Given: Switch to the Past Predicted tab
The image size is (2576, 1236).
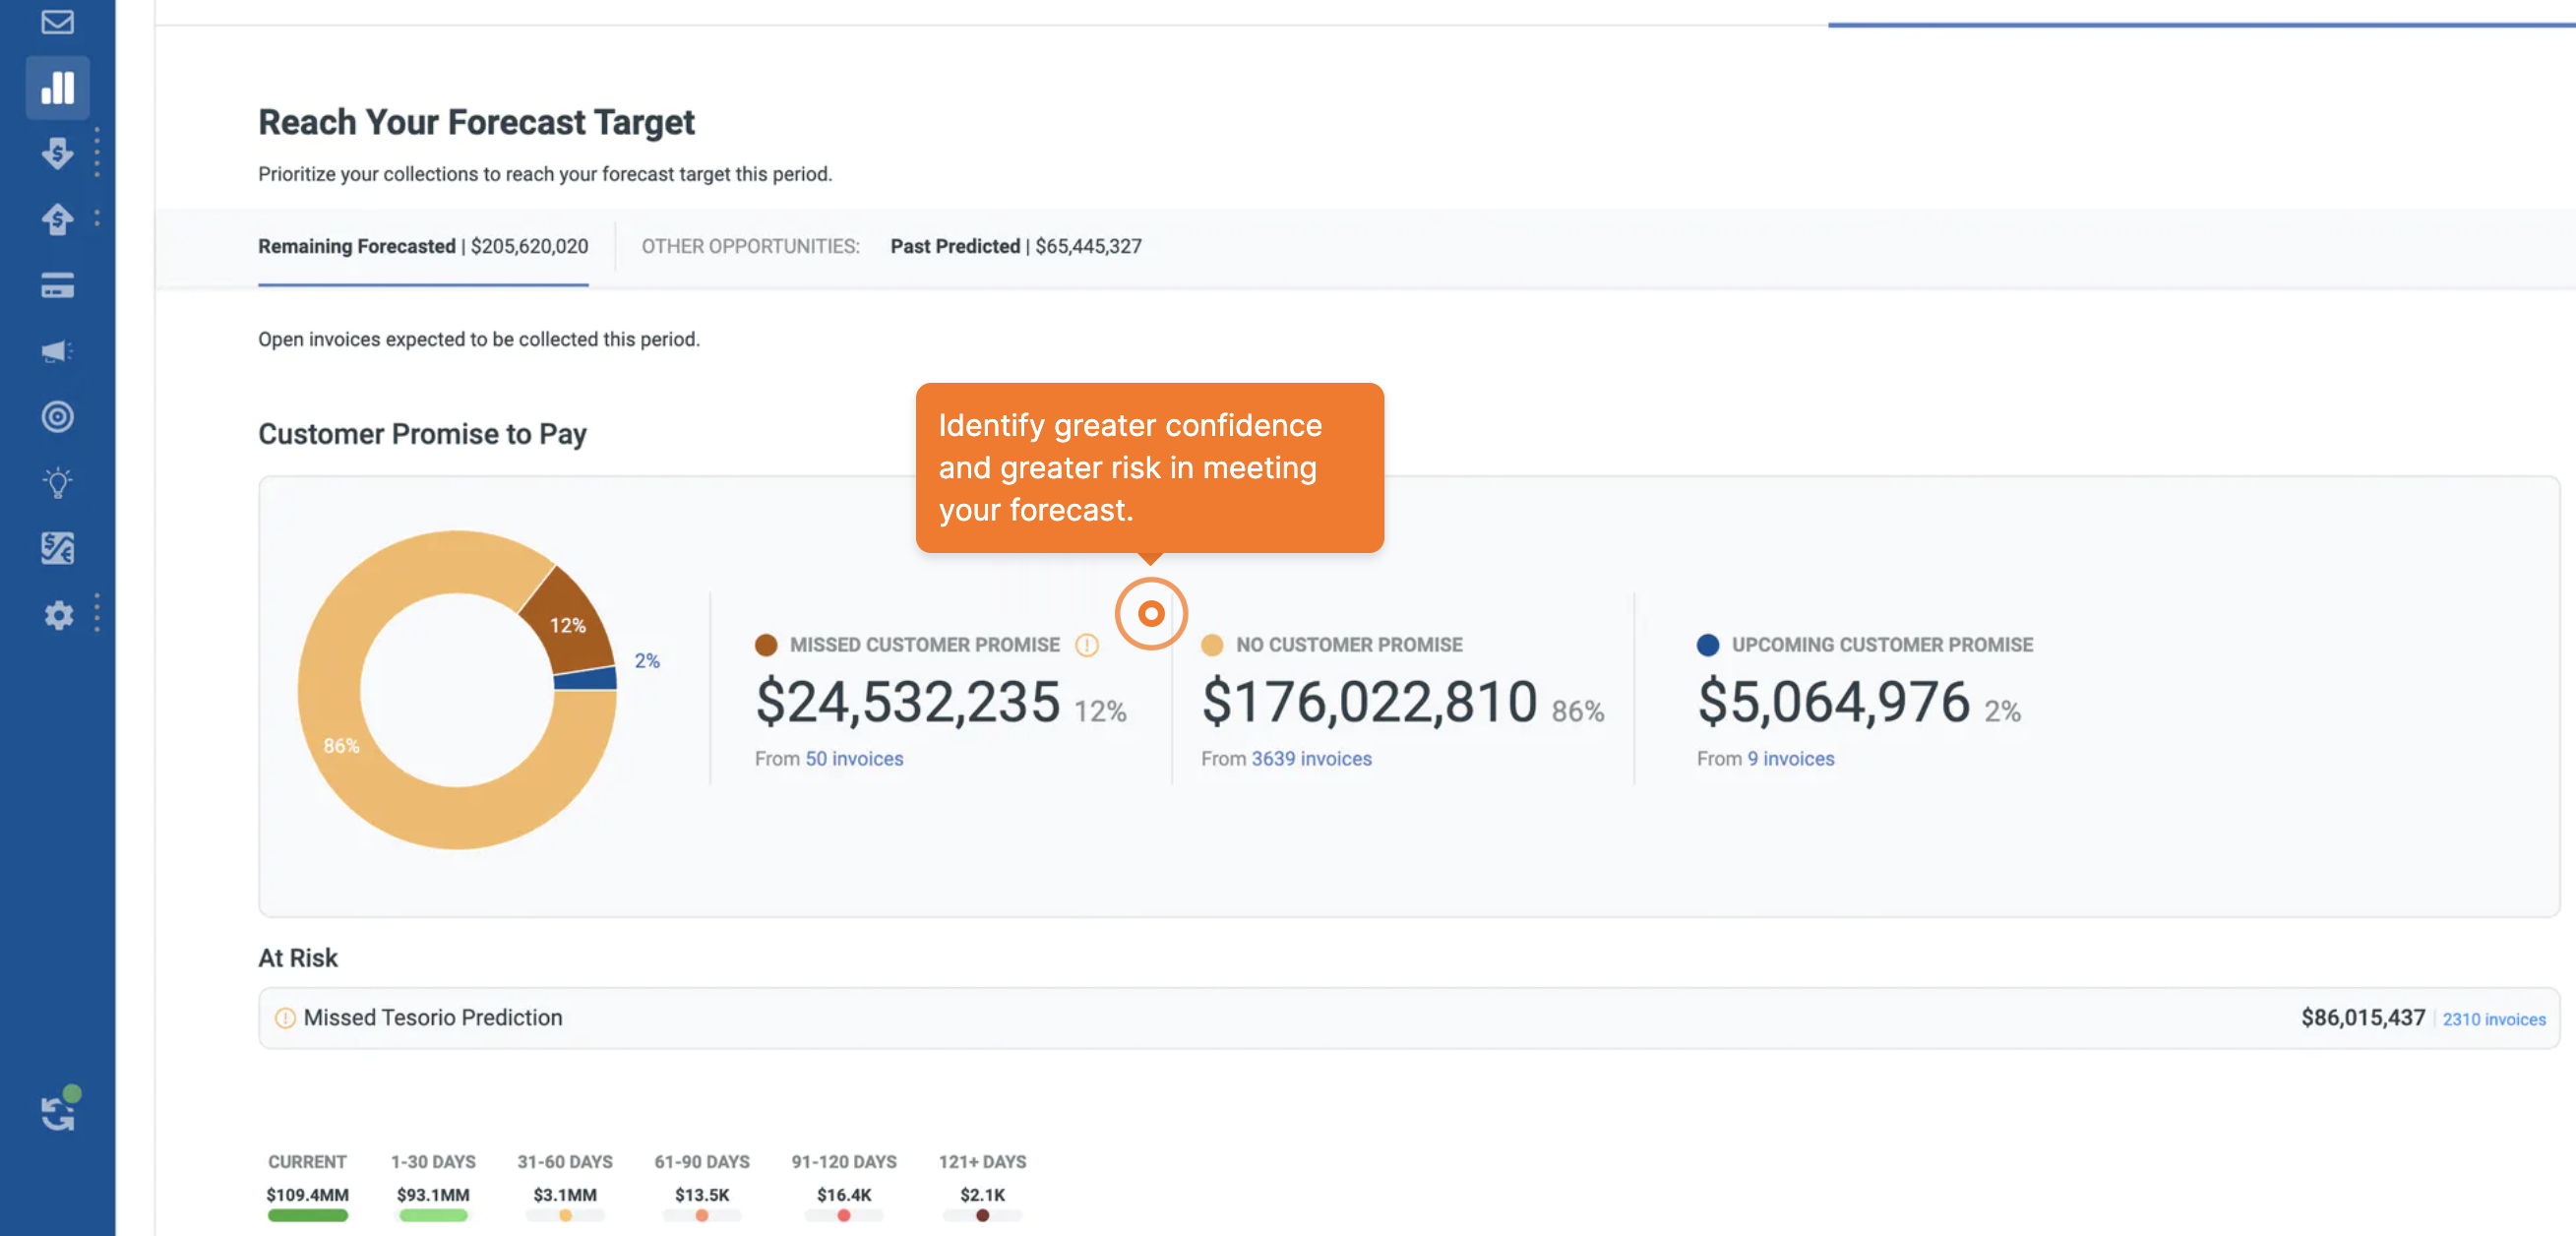Looking at the screenshot, I should tap(1015, 246).
